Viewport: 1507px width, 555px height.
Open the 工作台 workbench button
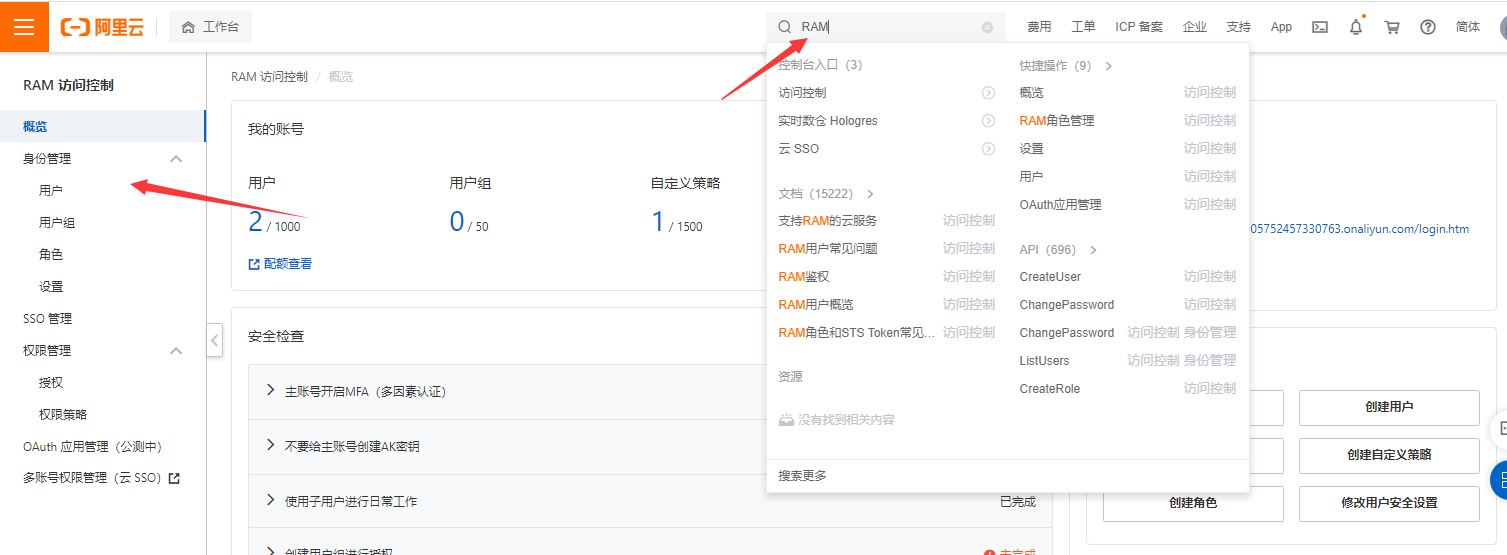pos(210,27)
